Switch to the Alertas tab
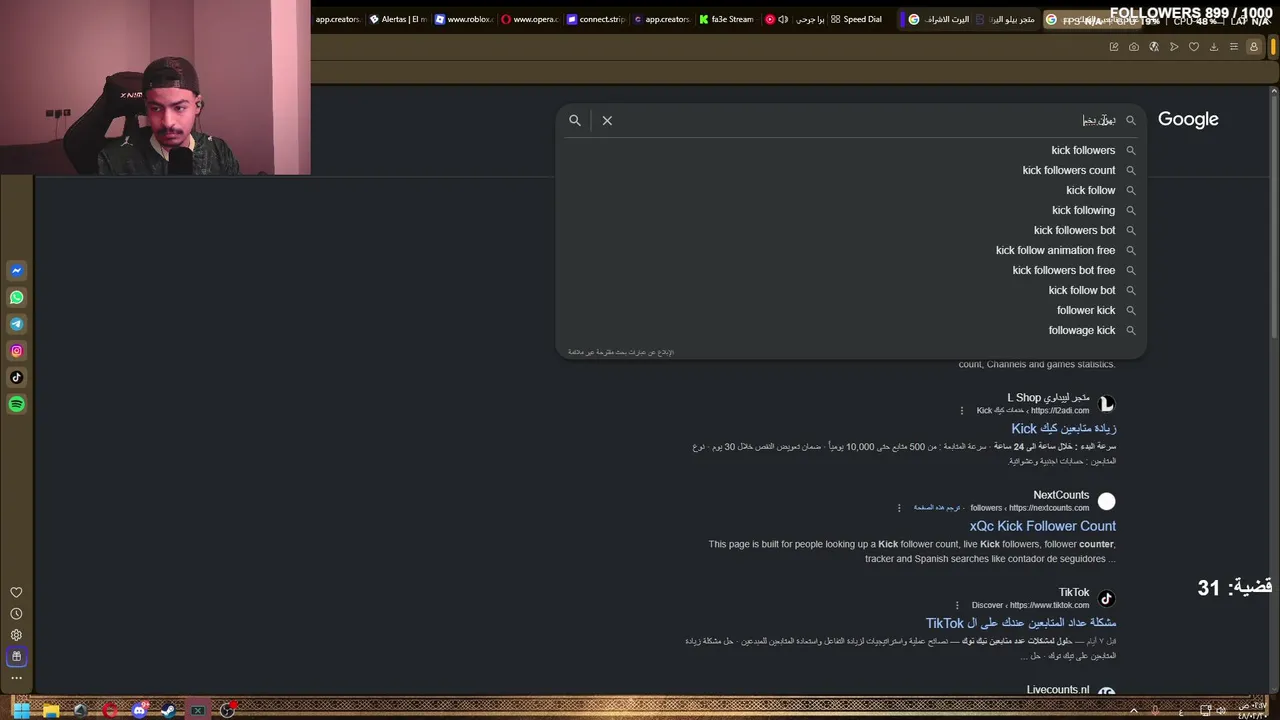The height and width of the screenshot is (720, 1280). click(397, 19)
